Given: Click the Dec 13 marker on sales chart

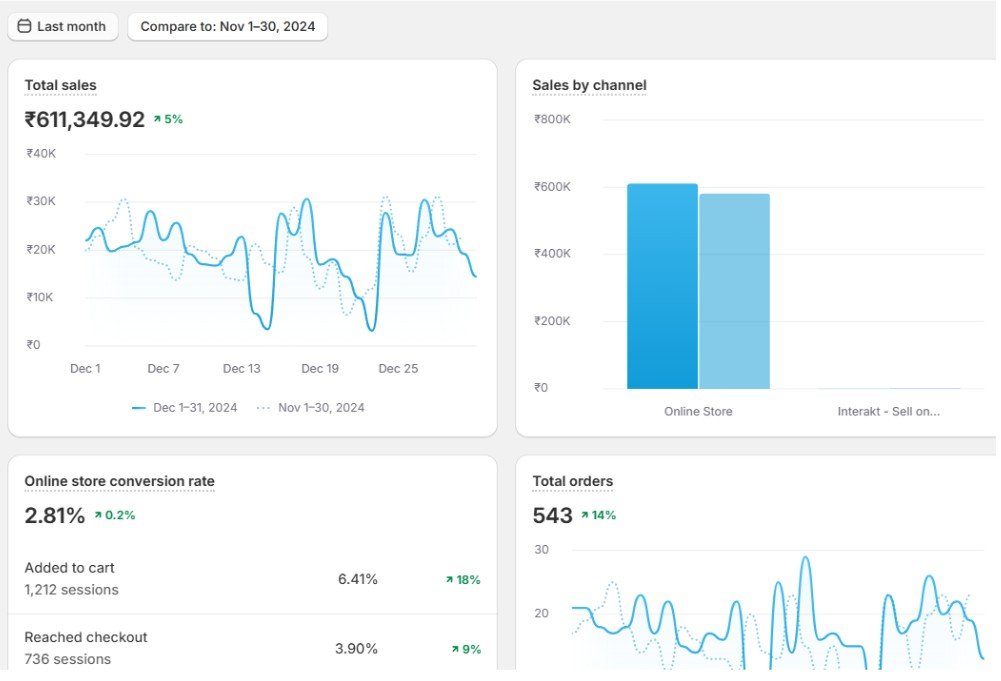Looking at the screenshot, I should pyautogui.click(x=241, y=368).
